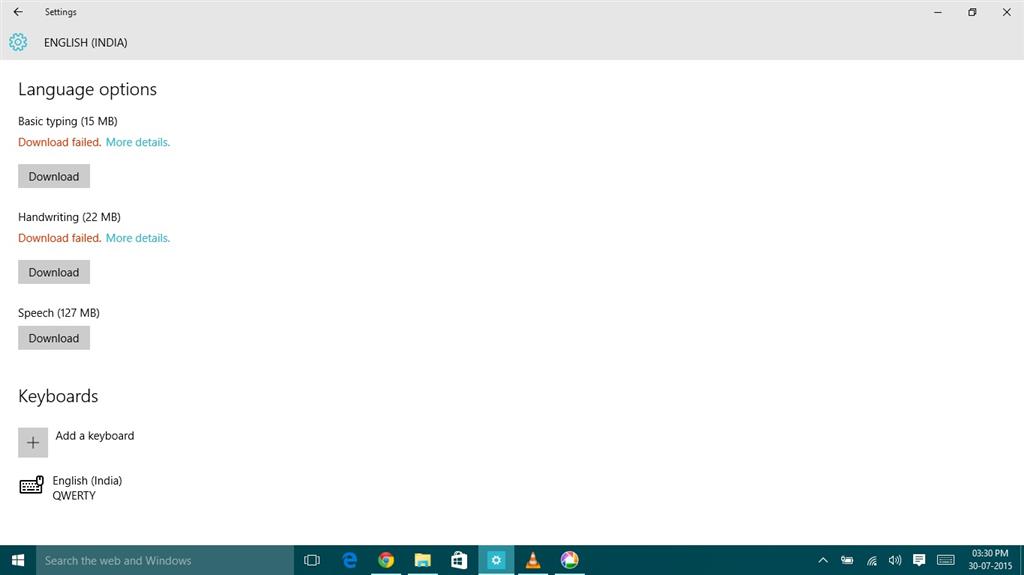The image size is (1024, 575).
Task: Open the Windows Store from the taskbar
Action: 459,561
